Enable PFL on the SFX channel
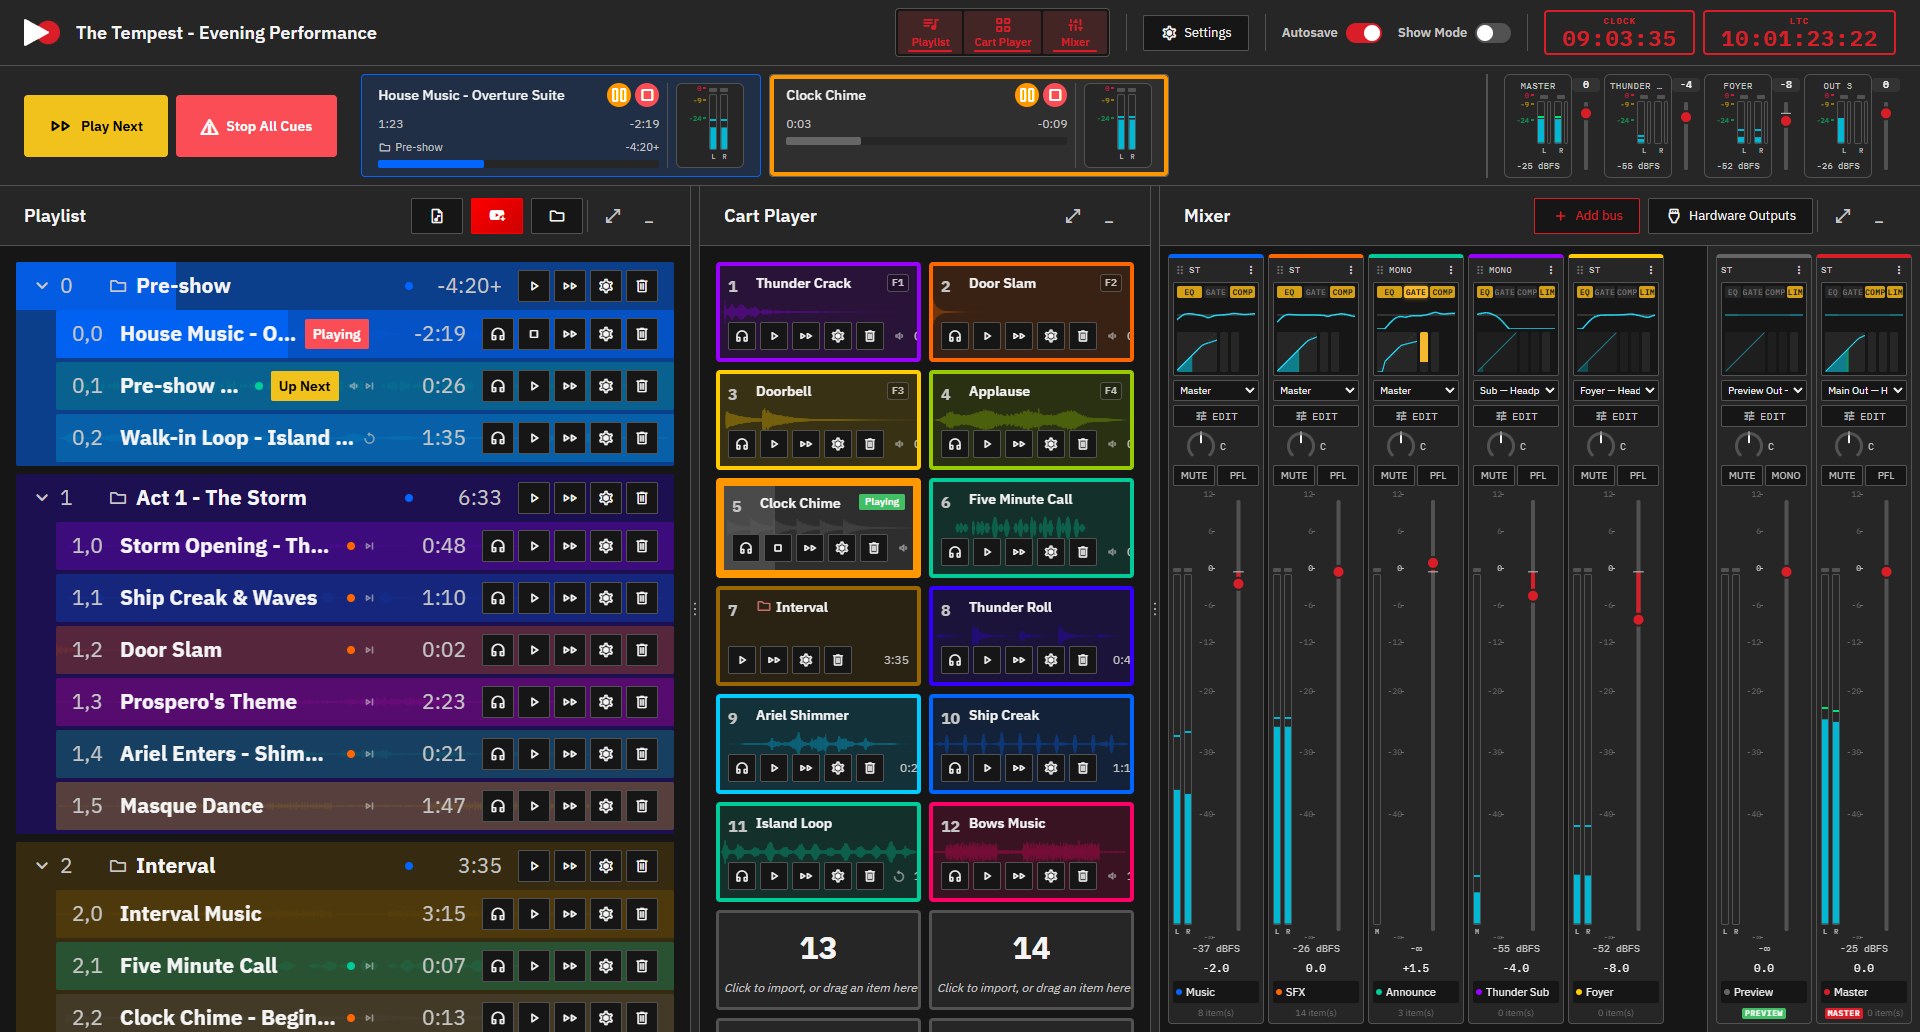Viewport: 1920px width, 1032px height. click(x=1338, y=476)
